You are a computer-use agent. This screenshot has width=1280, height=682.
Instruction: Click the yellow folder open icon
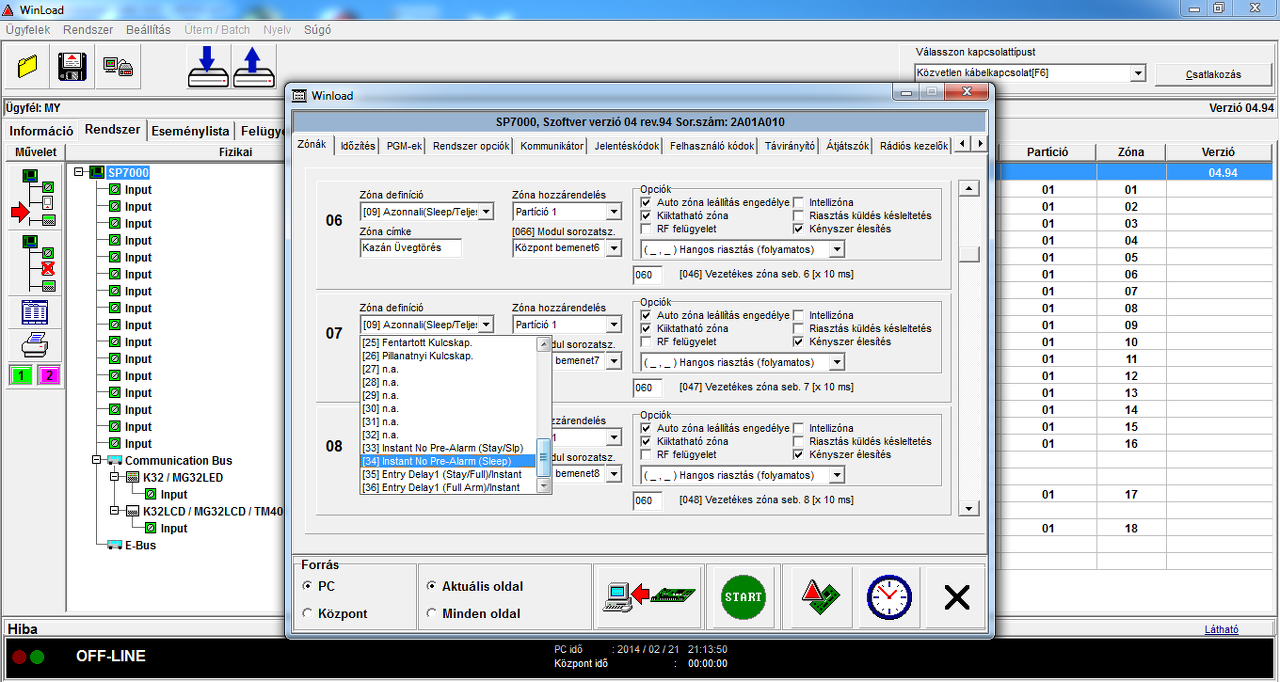tap(28, 67)
